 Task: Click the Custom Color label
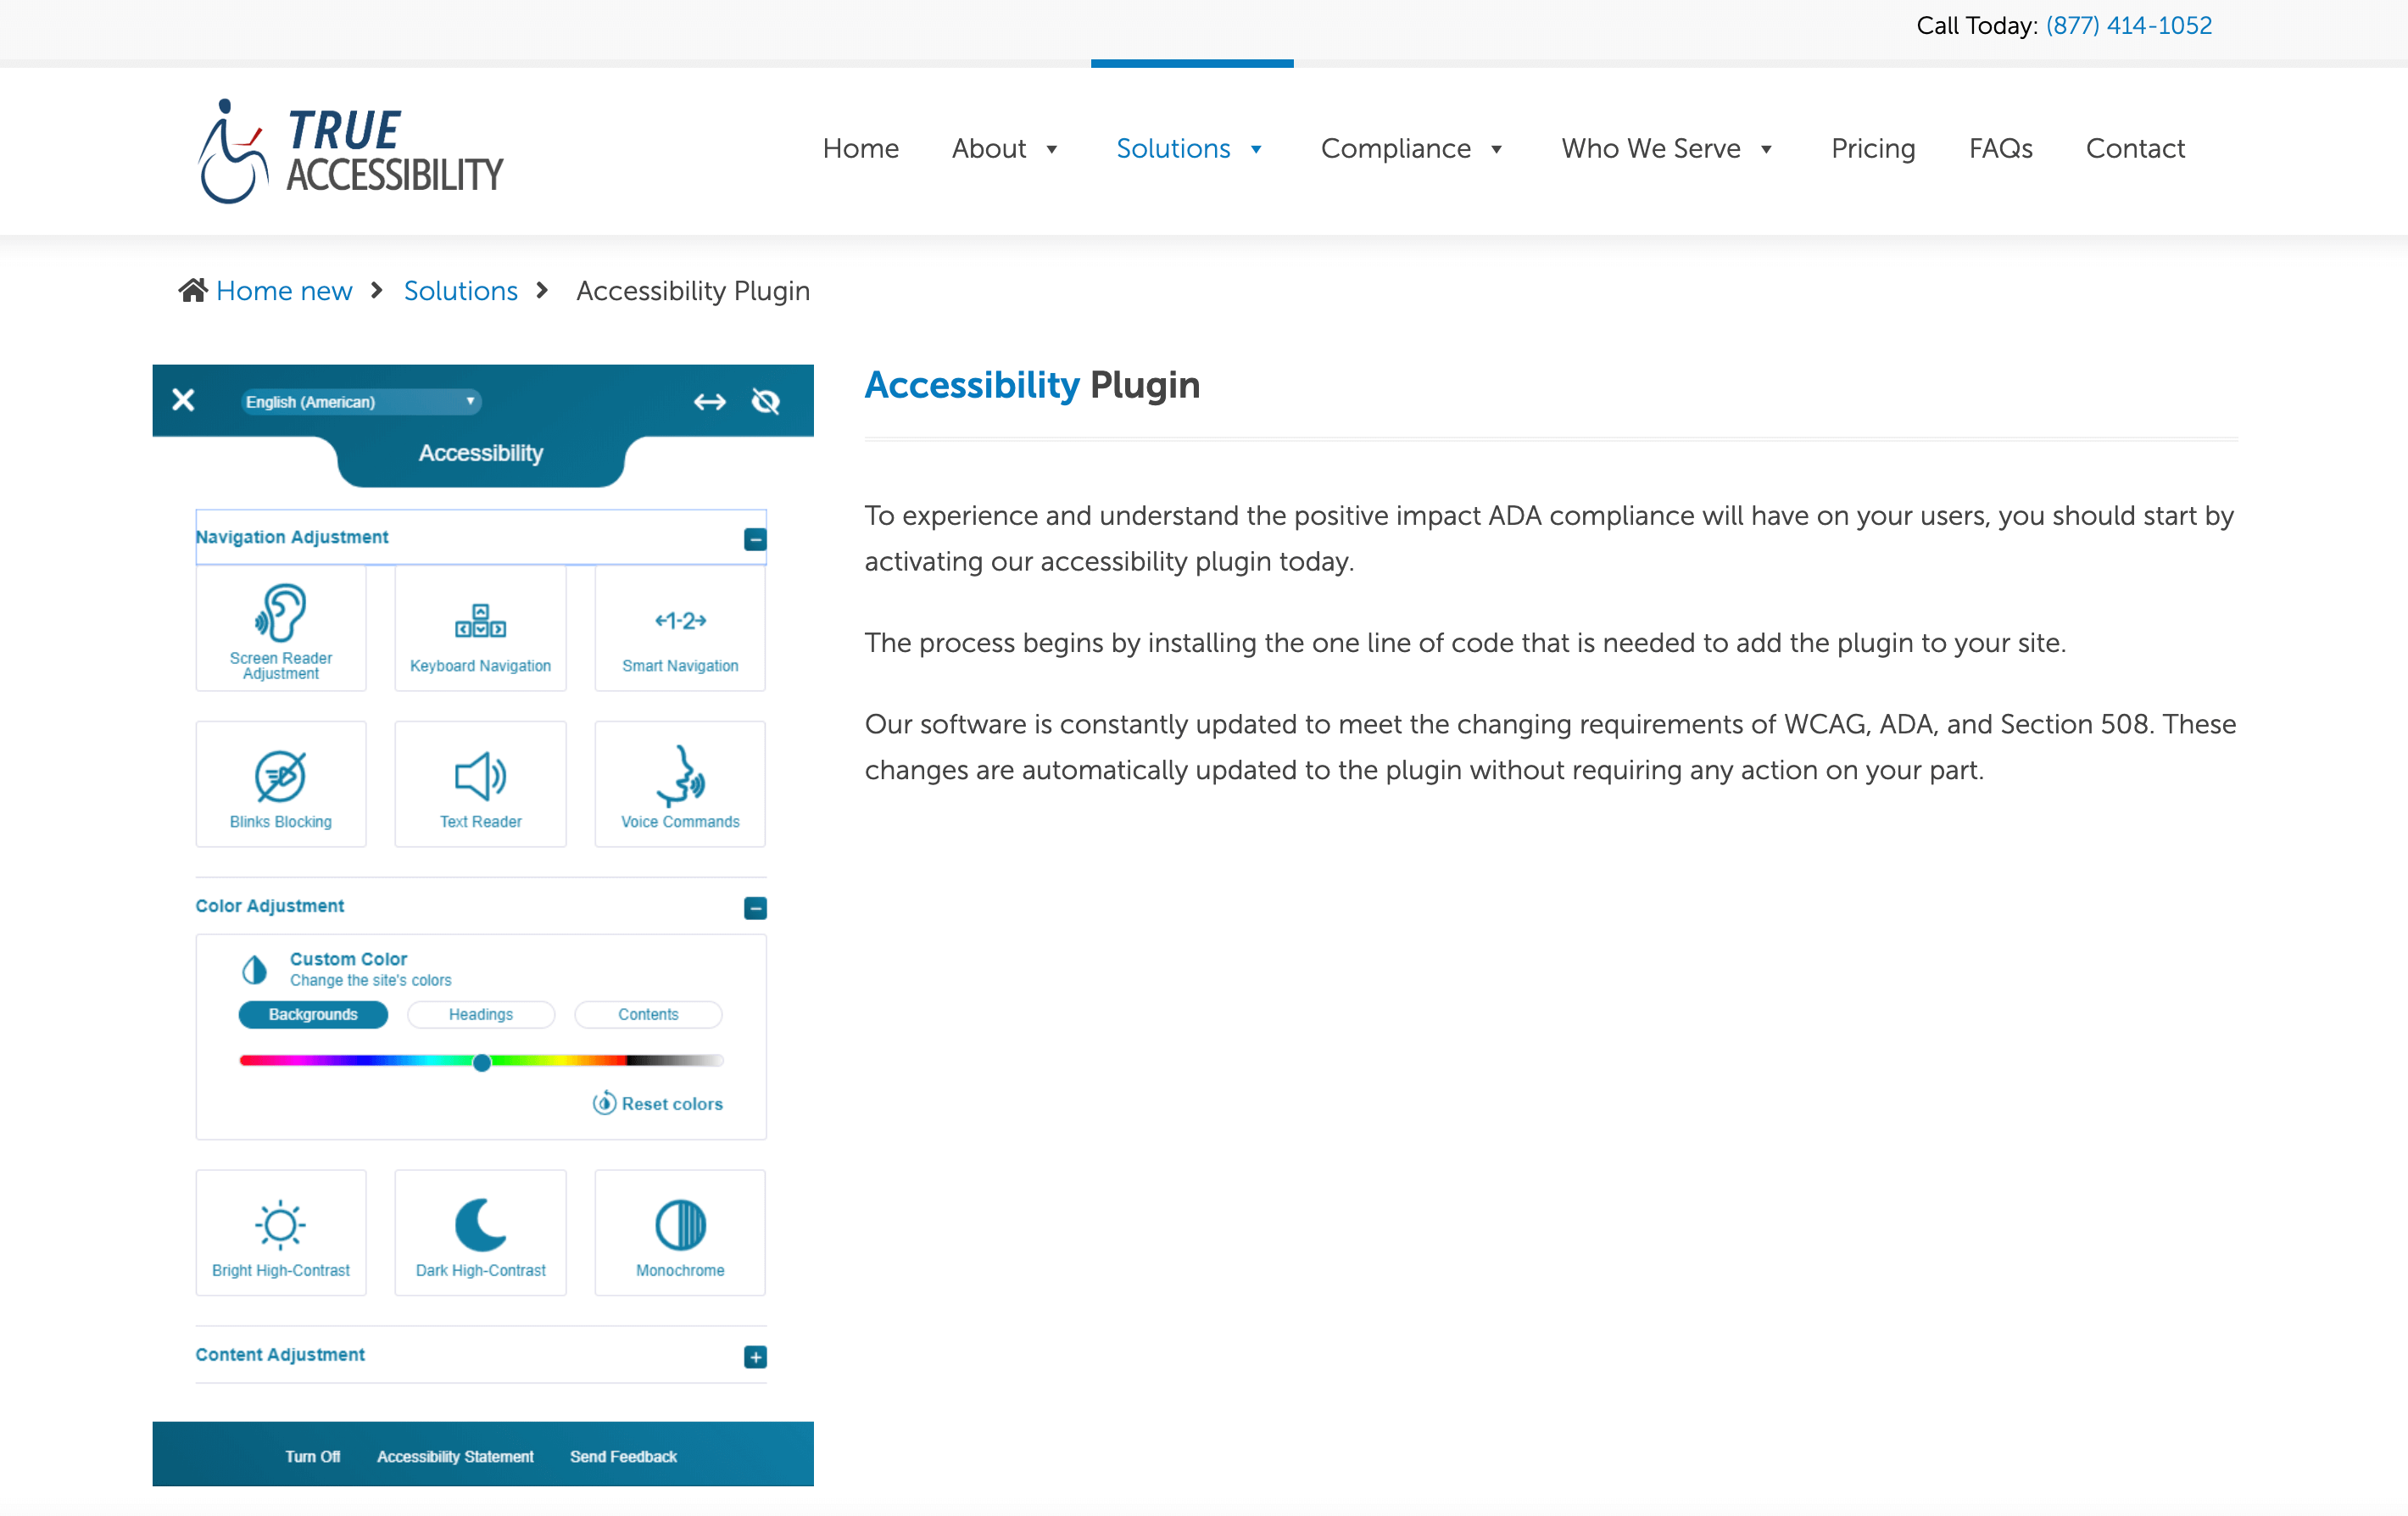tap(348, 959)
